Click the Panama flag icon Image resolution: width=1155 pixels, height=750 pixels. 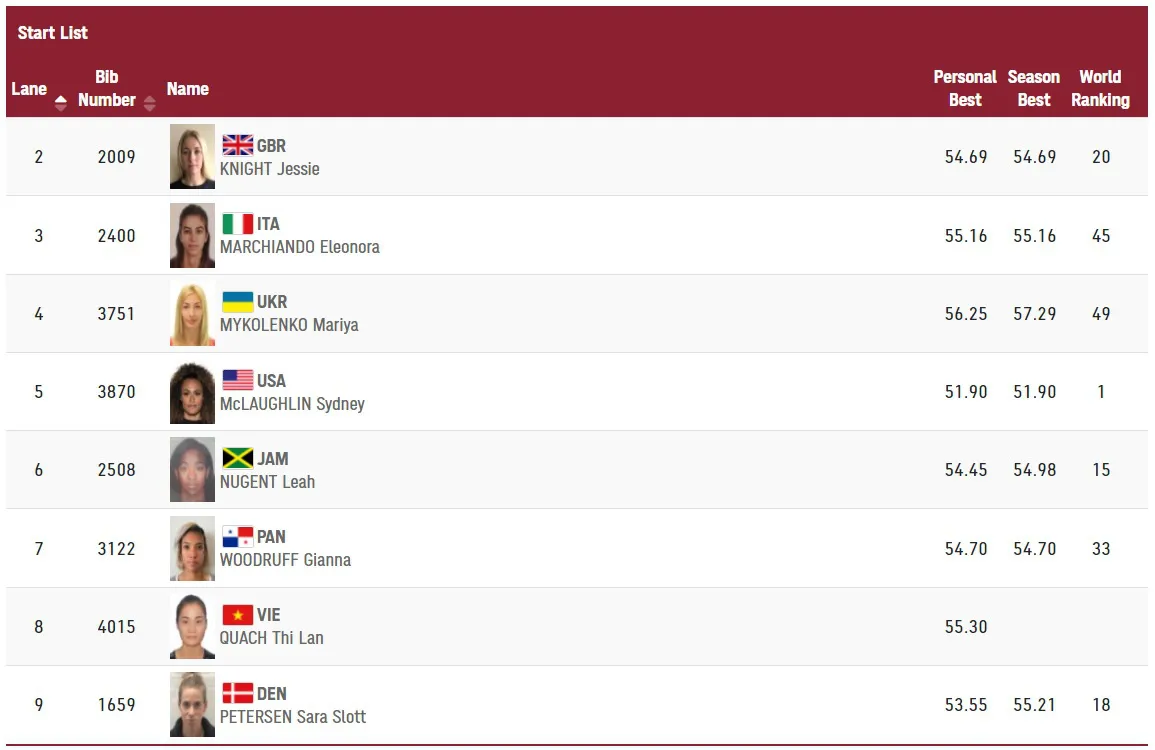pos(237,536)
